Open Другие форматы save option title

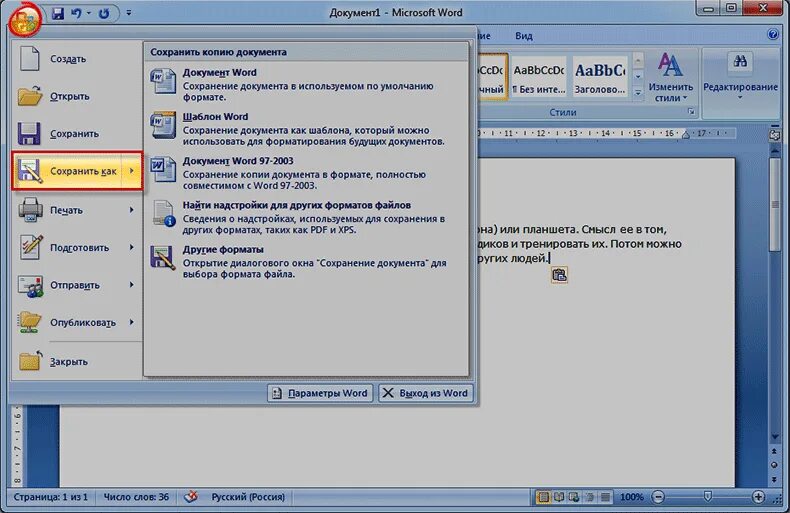tap(223, 249)
